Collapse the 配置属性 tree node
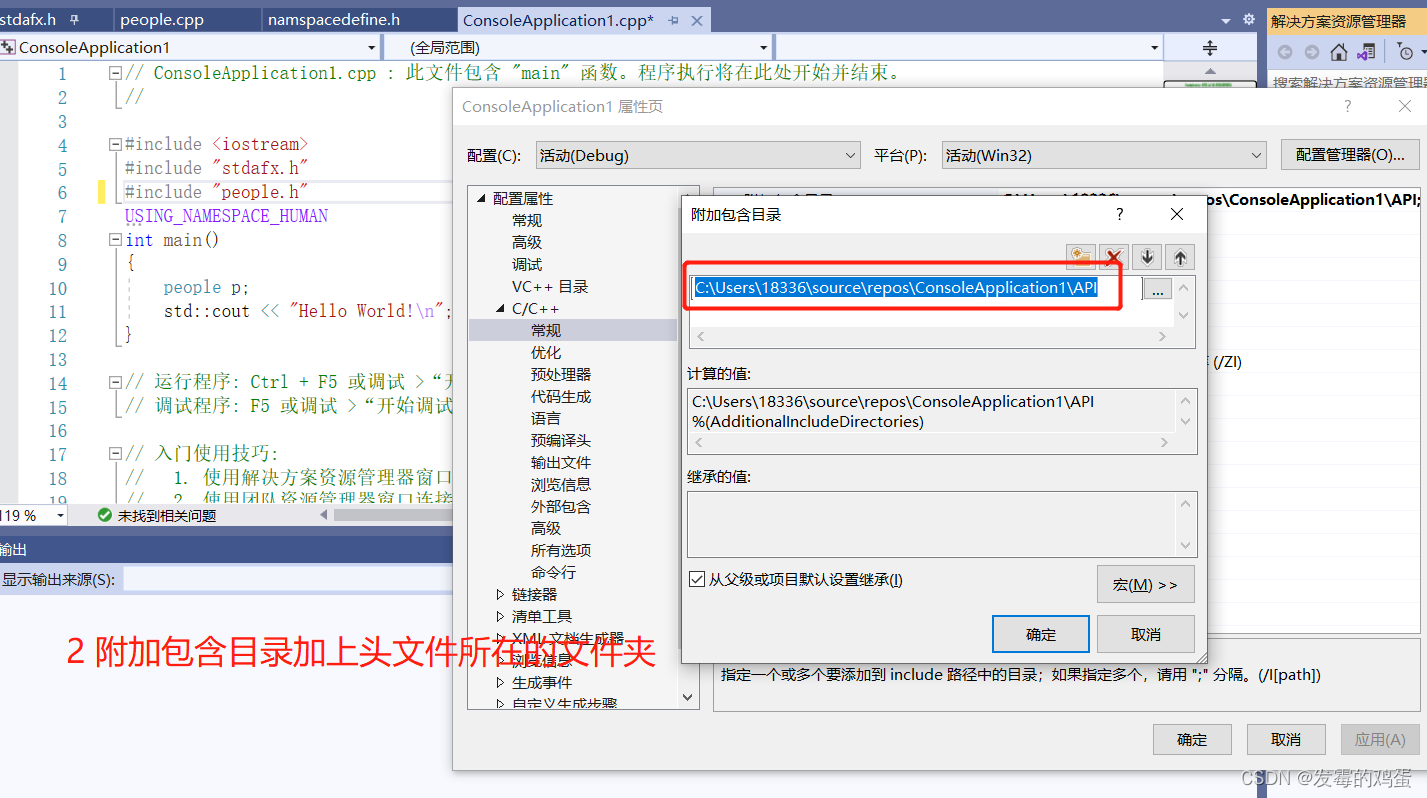This screenshot has height=798, width=1427. (481, 198)
